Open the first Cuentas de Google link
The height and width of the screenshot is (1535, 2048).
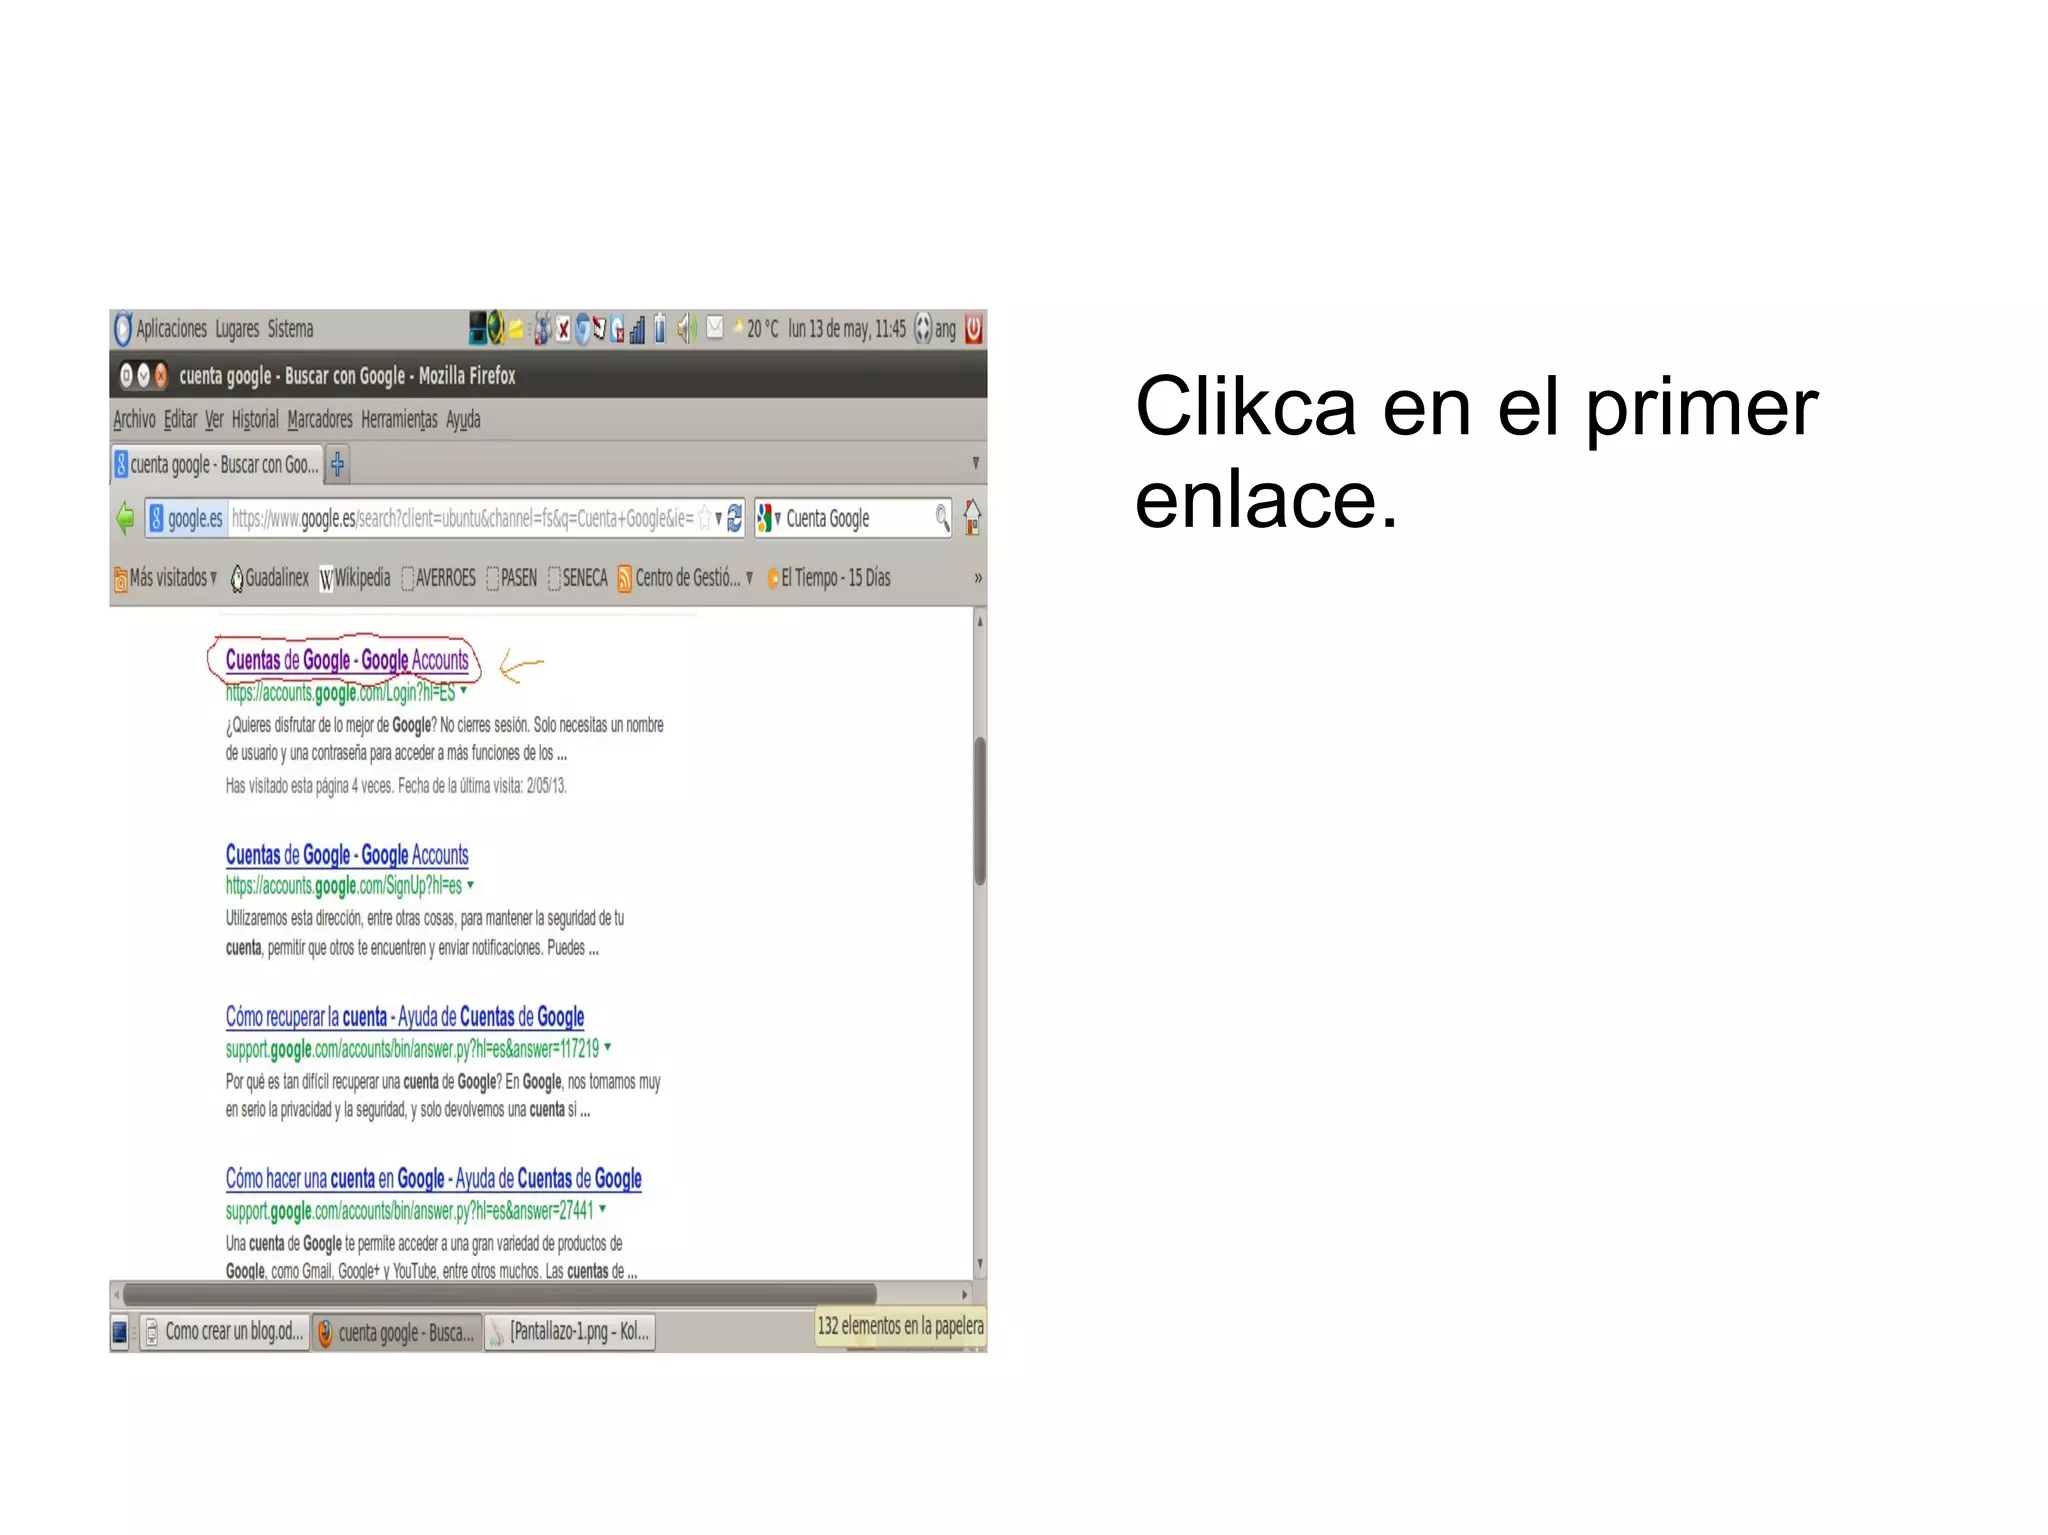point(347,660)
